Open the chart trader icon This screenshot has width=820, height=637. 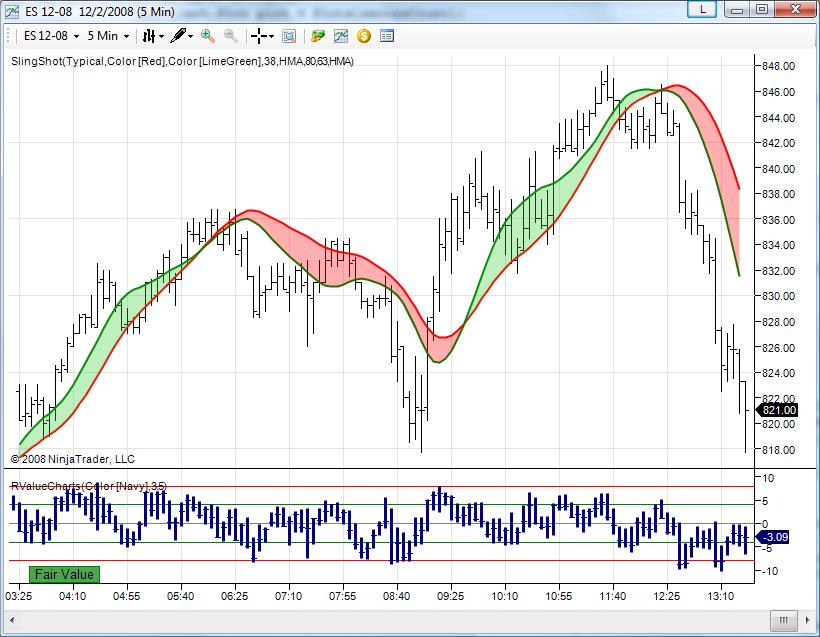[x=317, y=36]
